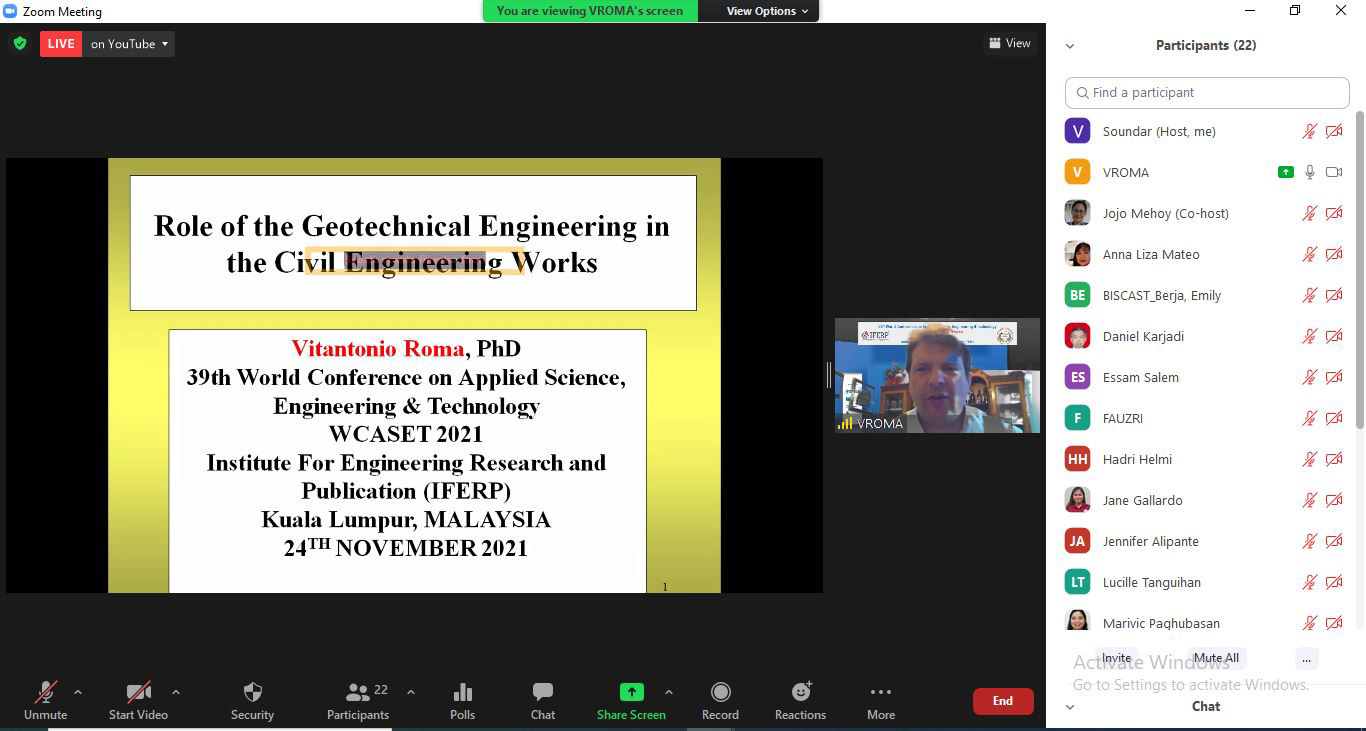Click the shared slide title text
This screenshot has height=731, width=1366.
[412, 243]
